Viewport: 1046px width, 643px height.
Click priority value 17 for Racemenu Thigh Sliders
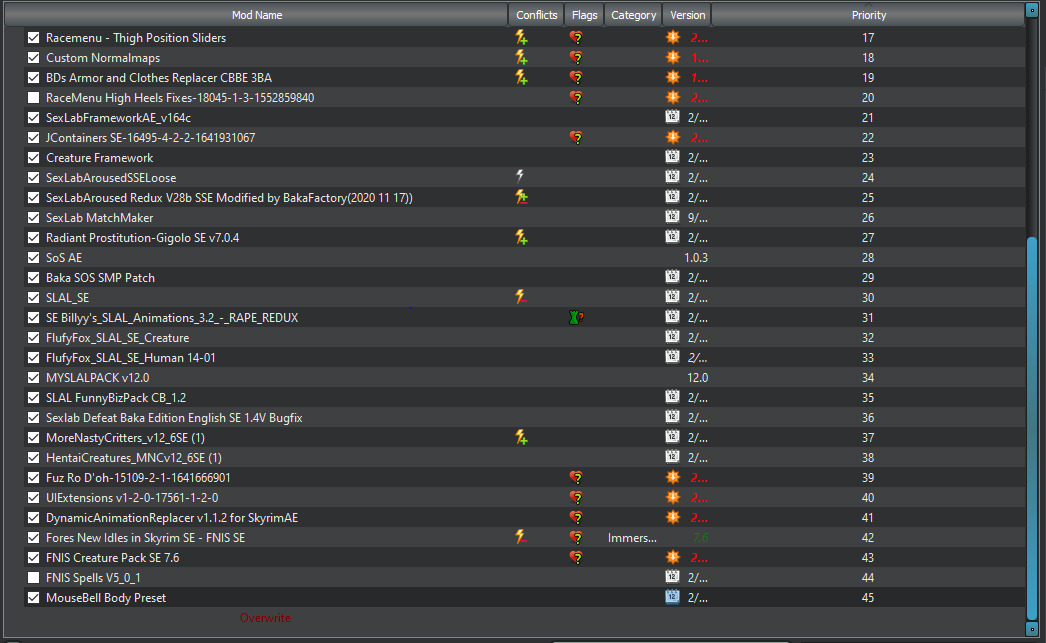(x=867, y=37)
